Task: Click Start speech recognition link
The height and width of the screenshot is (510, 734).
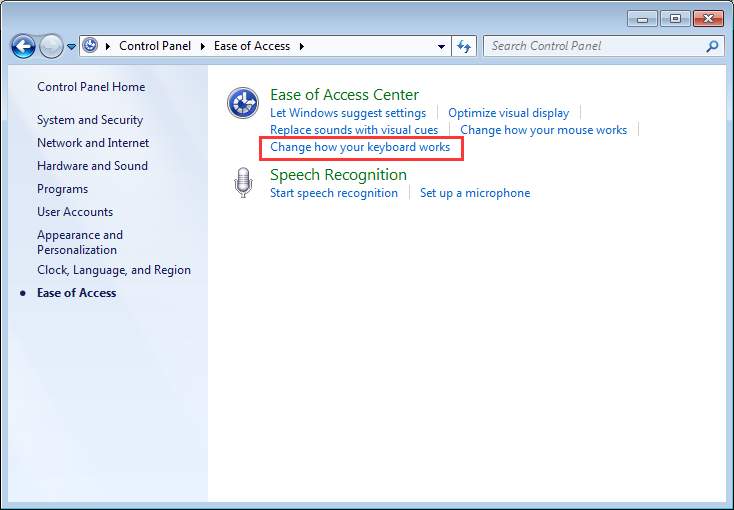Action: tap(334, 193)
